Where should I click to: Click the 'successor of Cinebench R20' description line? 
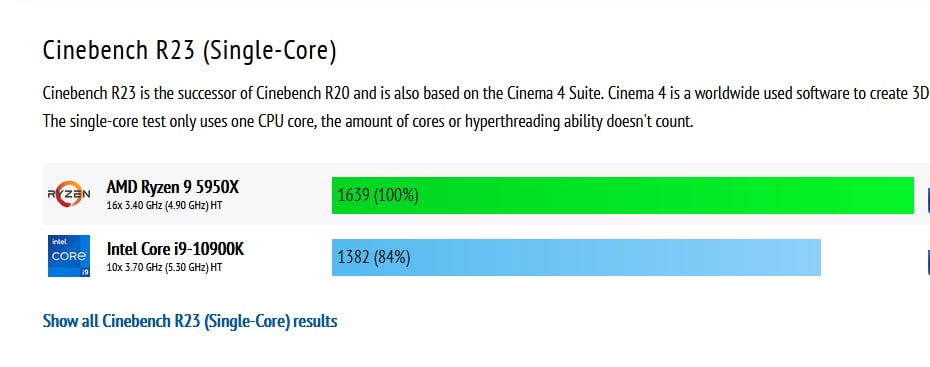486,94
